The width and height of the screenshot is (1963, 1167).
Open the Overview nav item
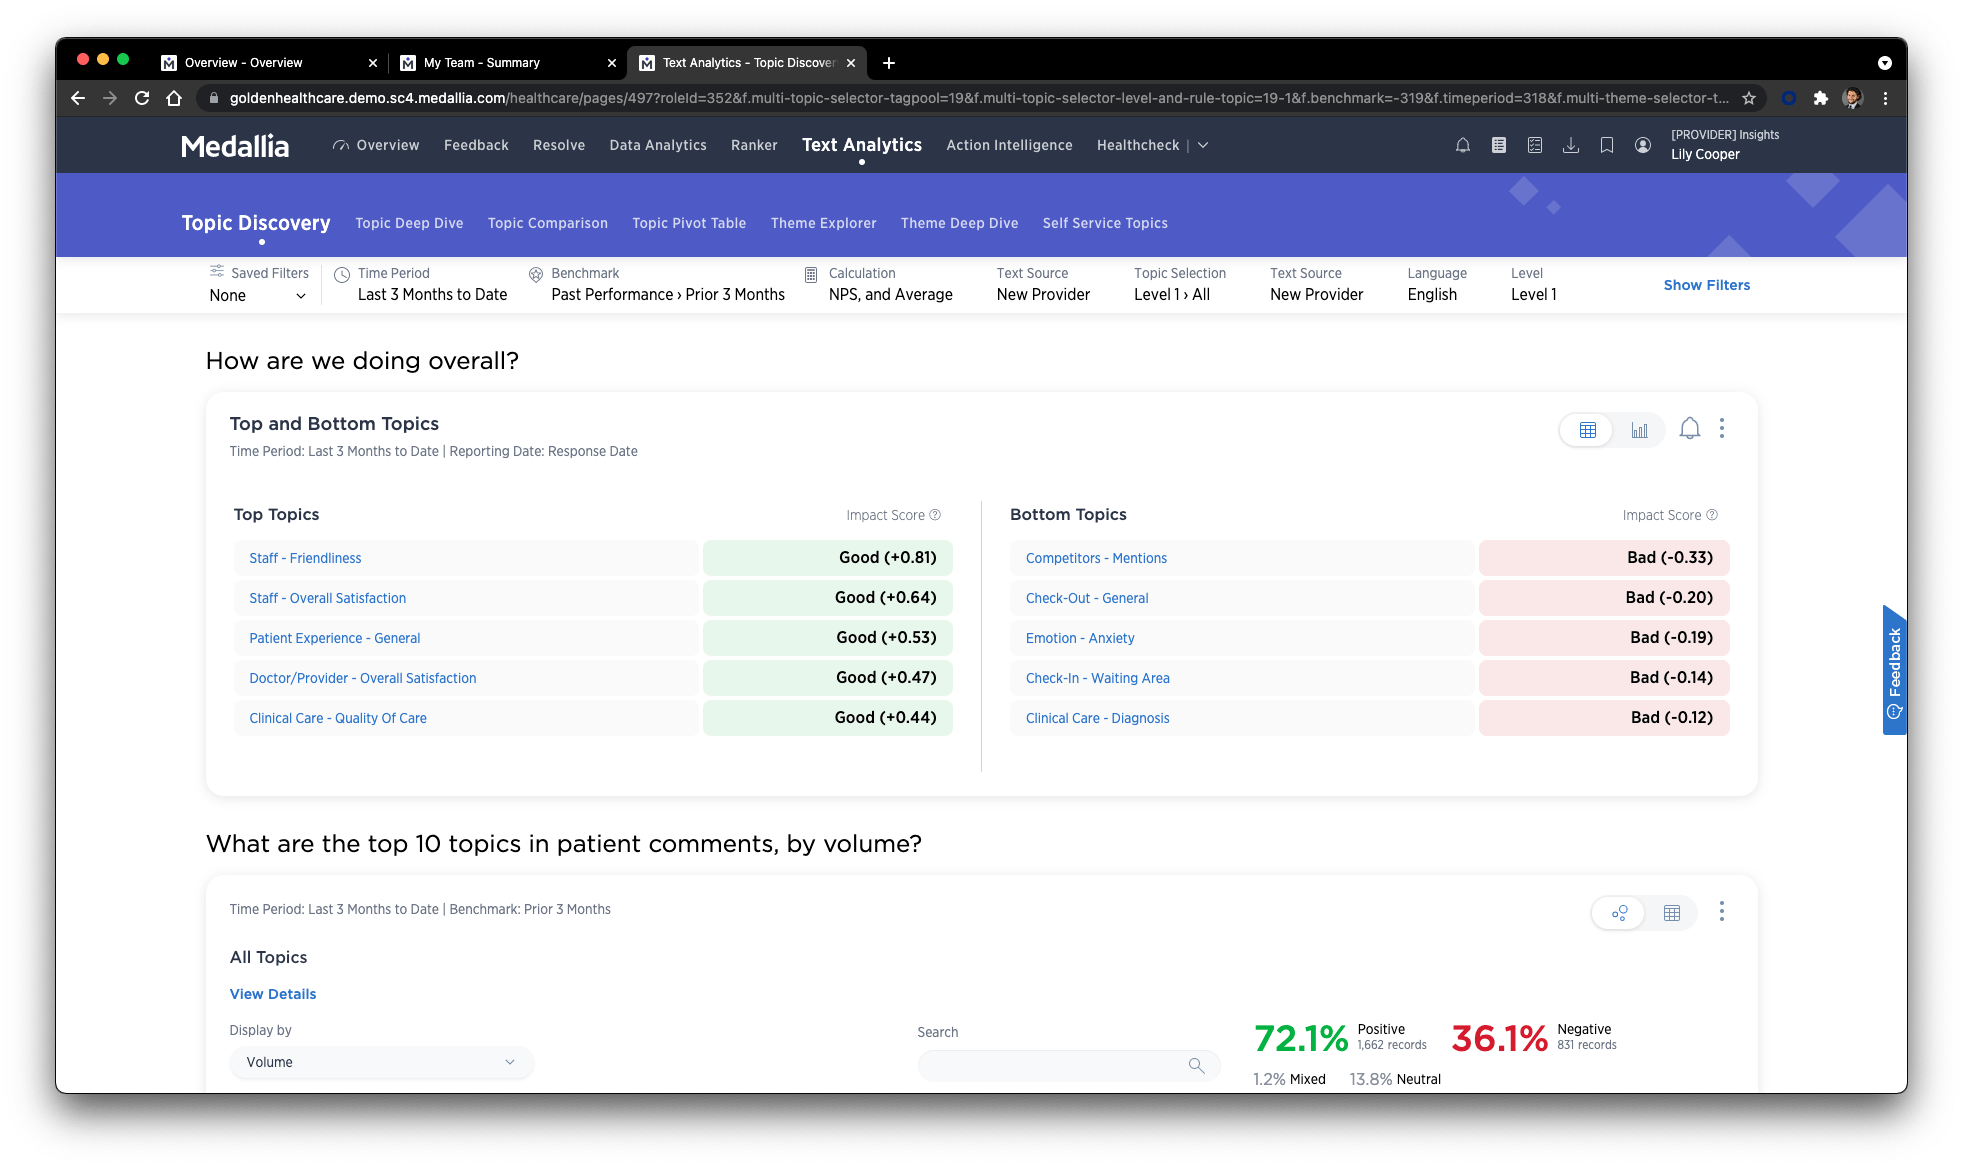(376, 145)
